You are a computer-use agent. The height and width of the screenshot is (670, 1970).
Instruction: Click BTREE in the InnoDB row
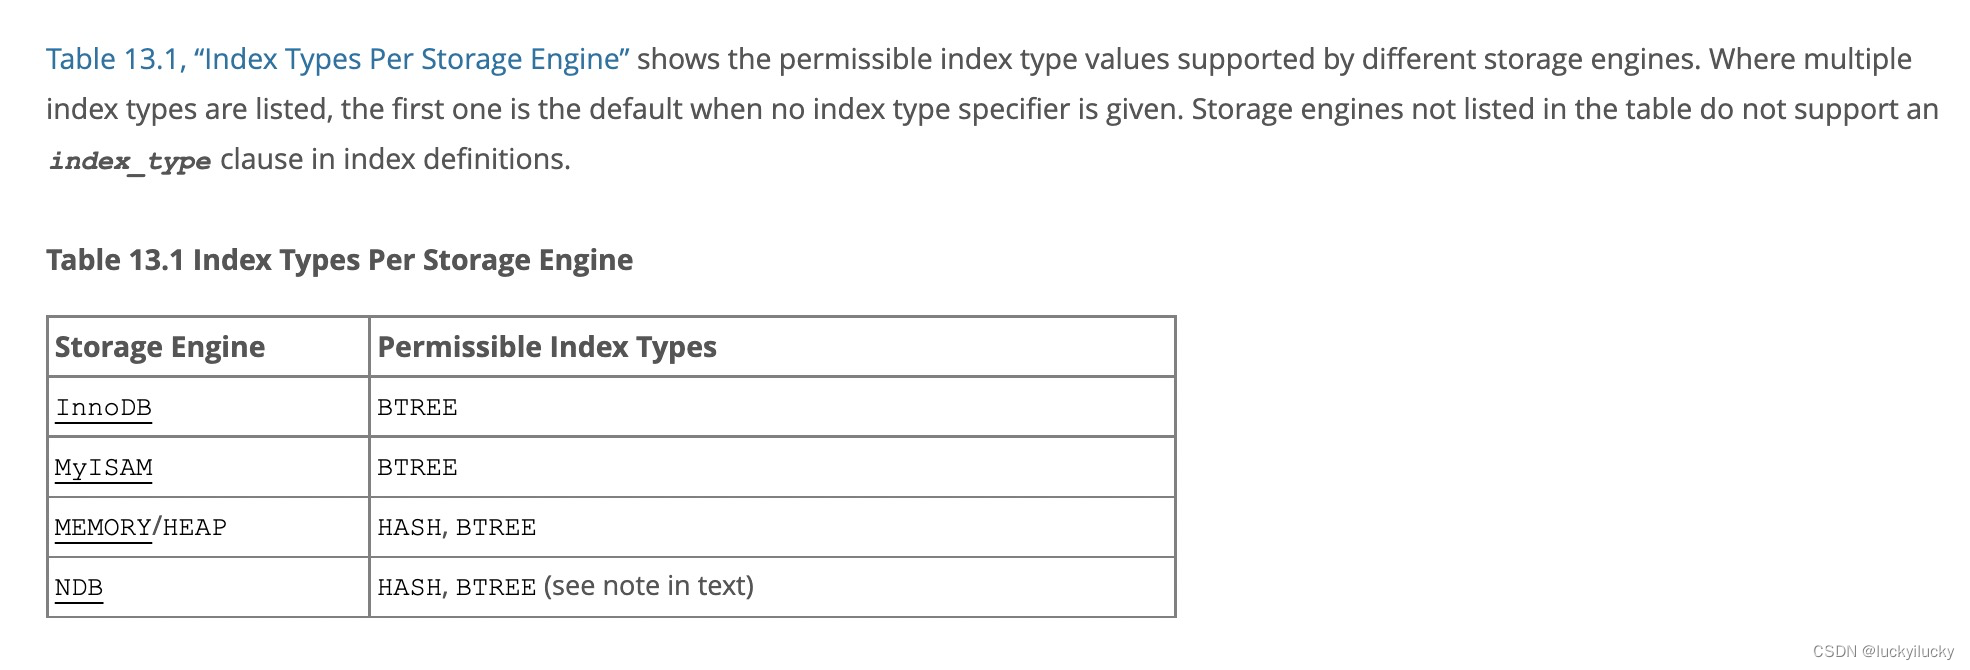[417, 408]
